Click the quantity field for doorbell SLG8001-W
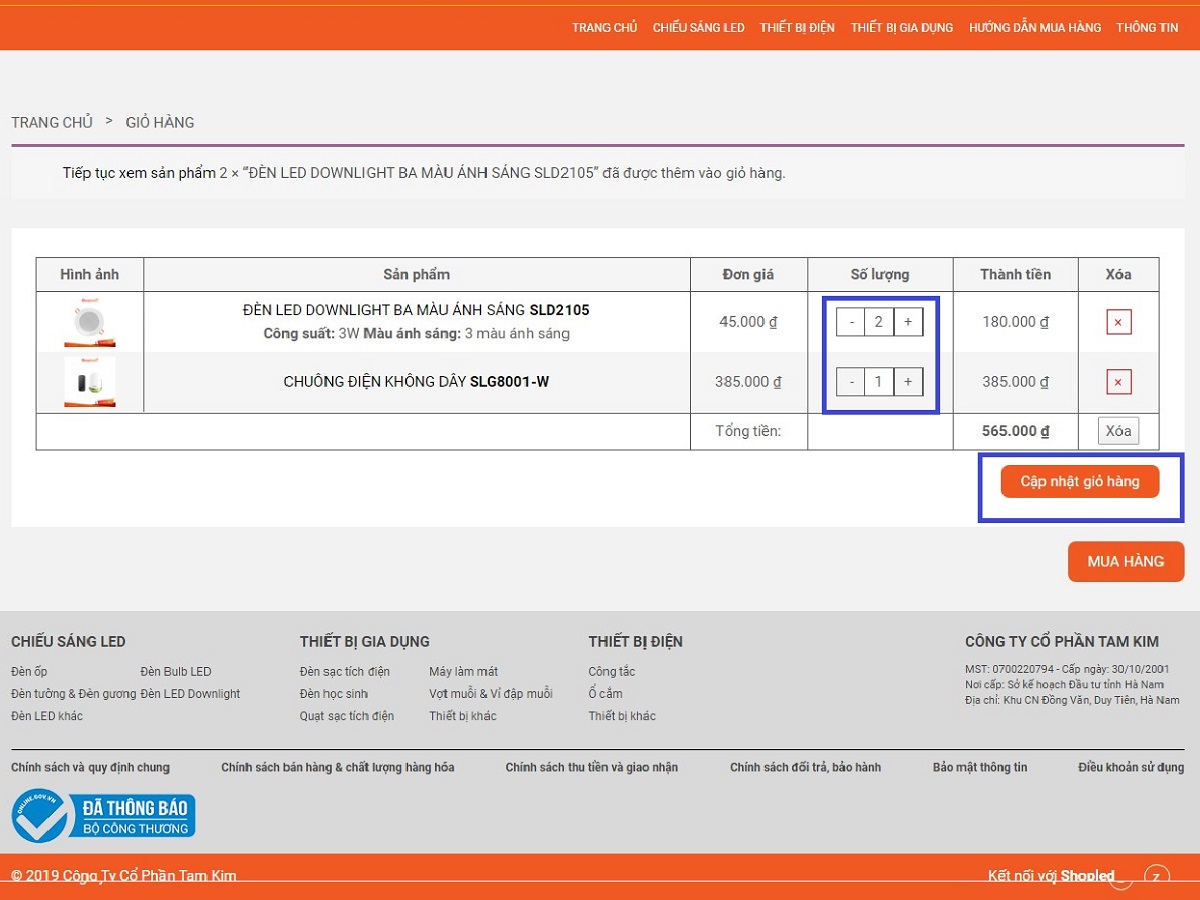Viewport: 1200px width, 900px height. click(879, 382)
